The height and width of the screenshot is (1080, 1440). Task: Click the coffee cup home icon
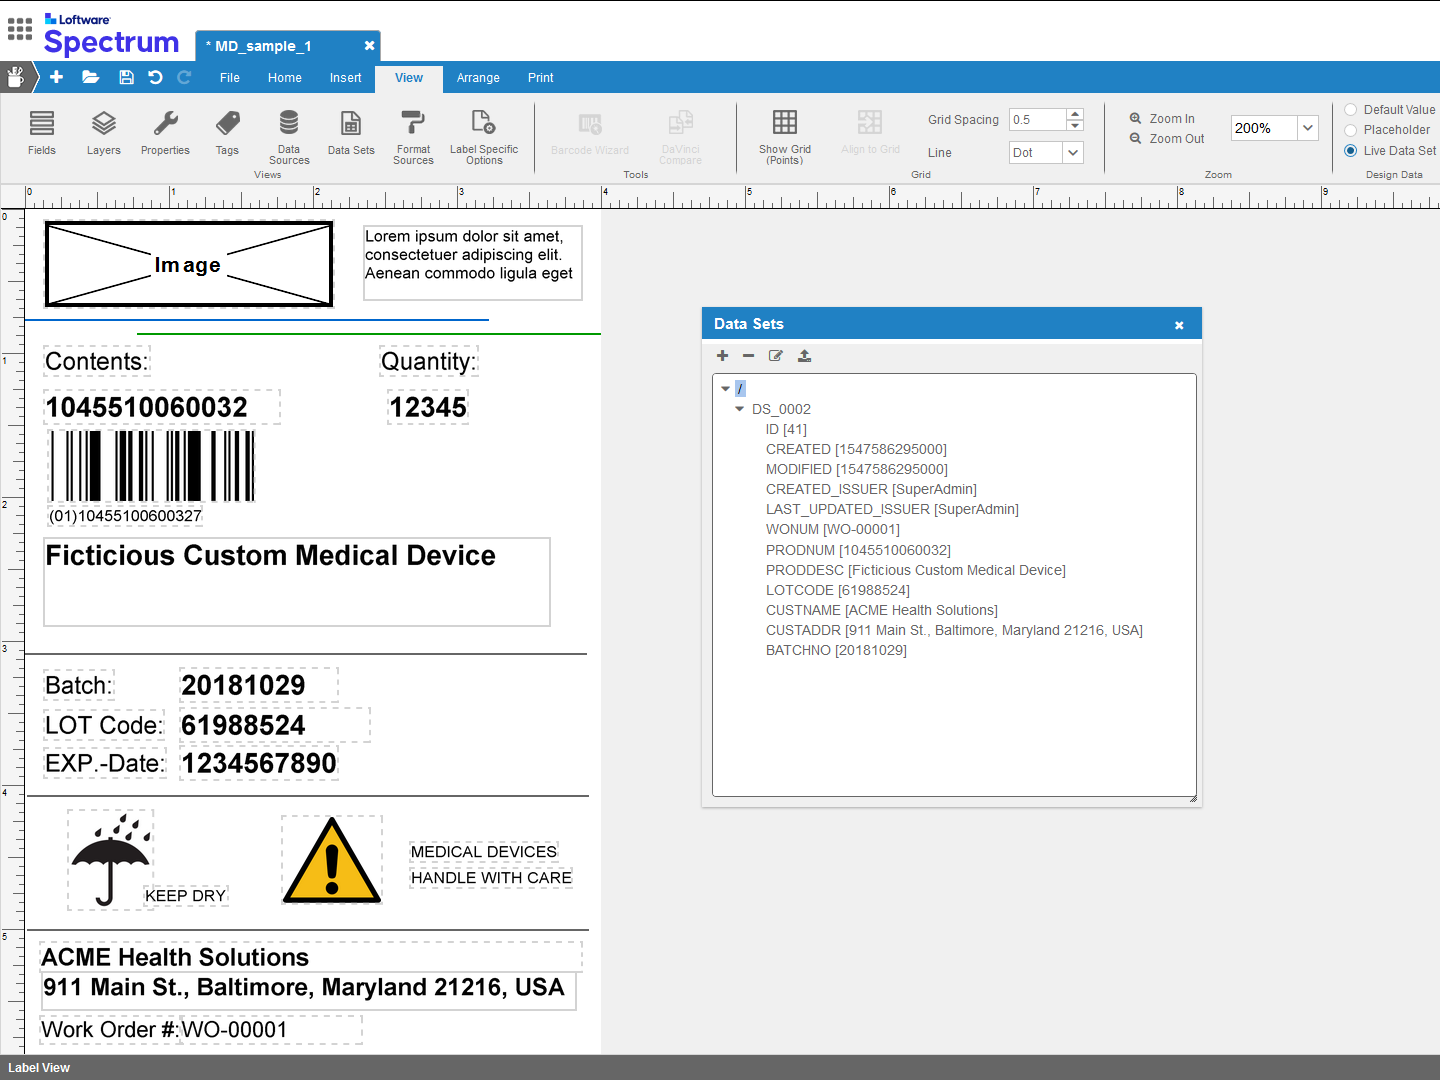(x=16, y=77)
